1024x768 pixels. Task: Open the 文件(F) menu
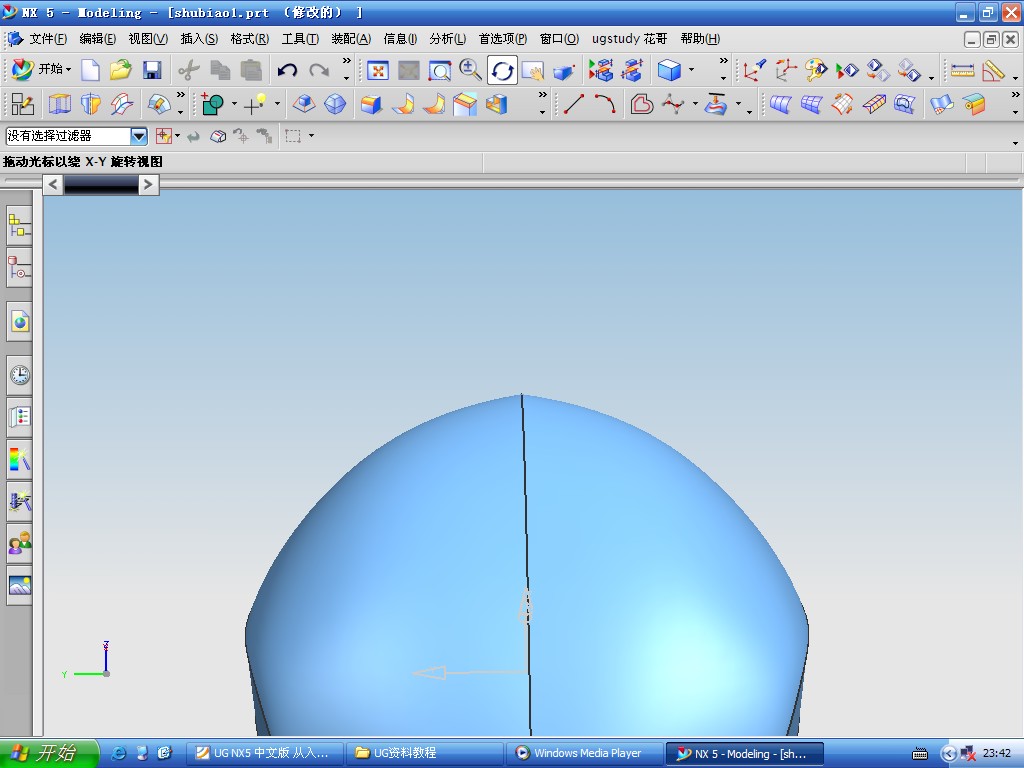(x=48, y=39)
